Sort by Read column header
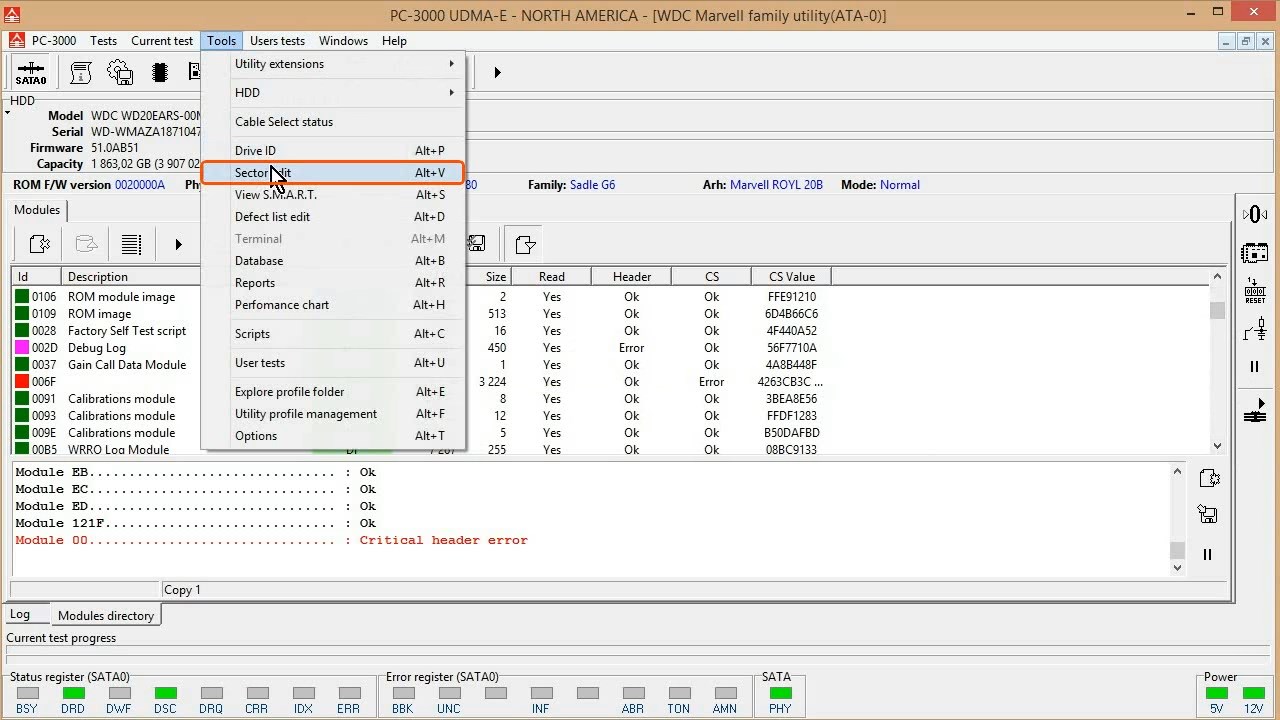 (x=551, y=277)
